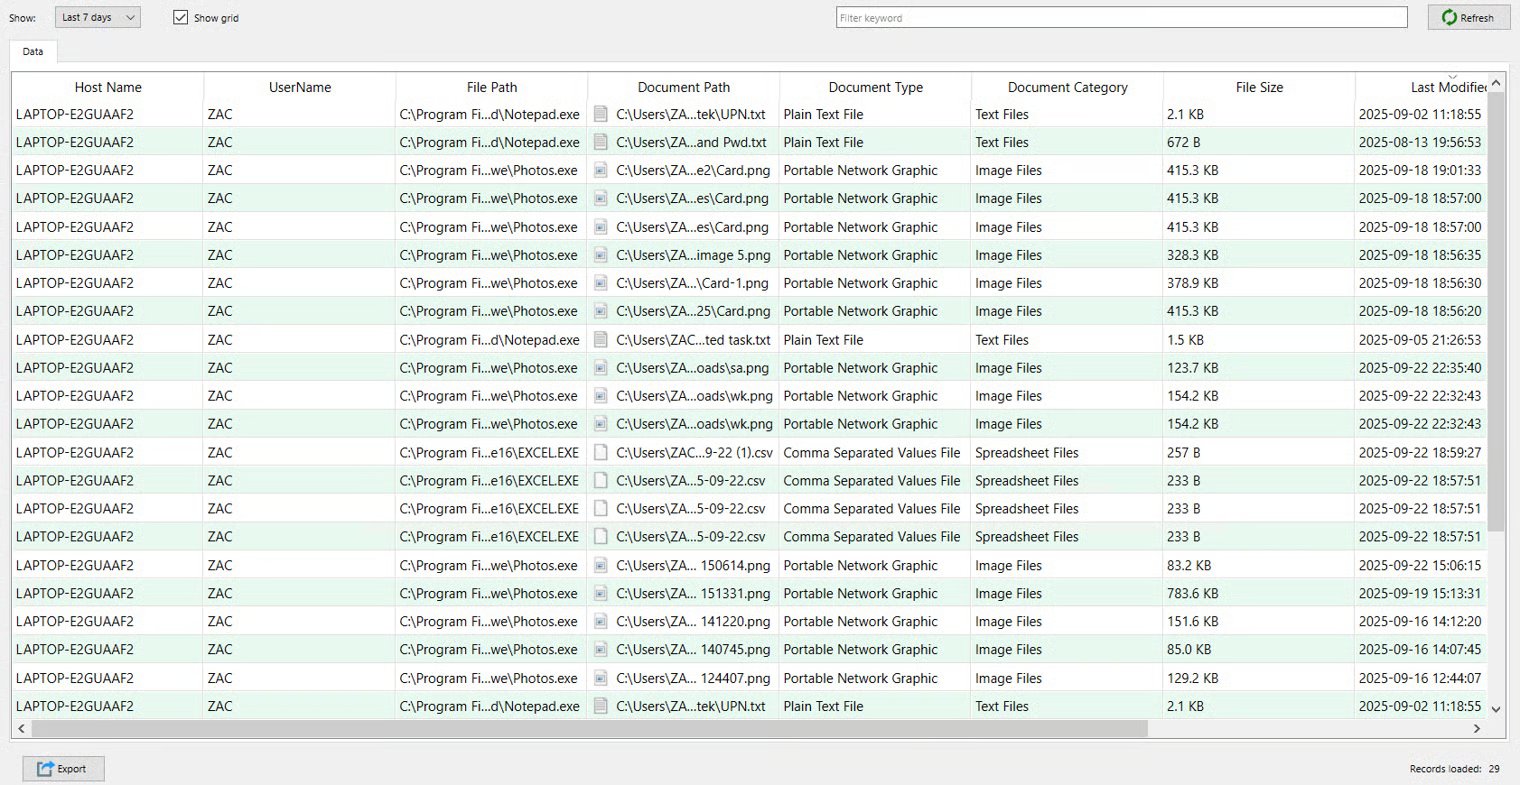Toggle the Show grid checkbox
This screenshot has width=1520, height=785.
(x=181, y=17)
